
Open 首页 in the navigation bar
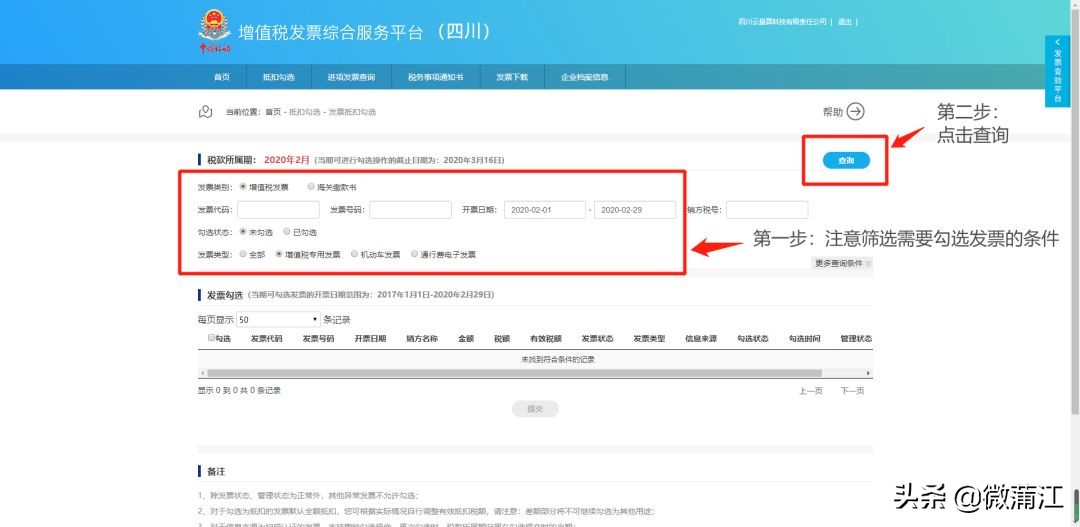click(222, 77)
